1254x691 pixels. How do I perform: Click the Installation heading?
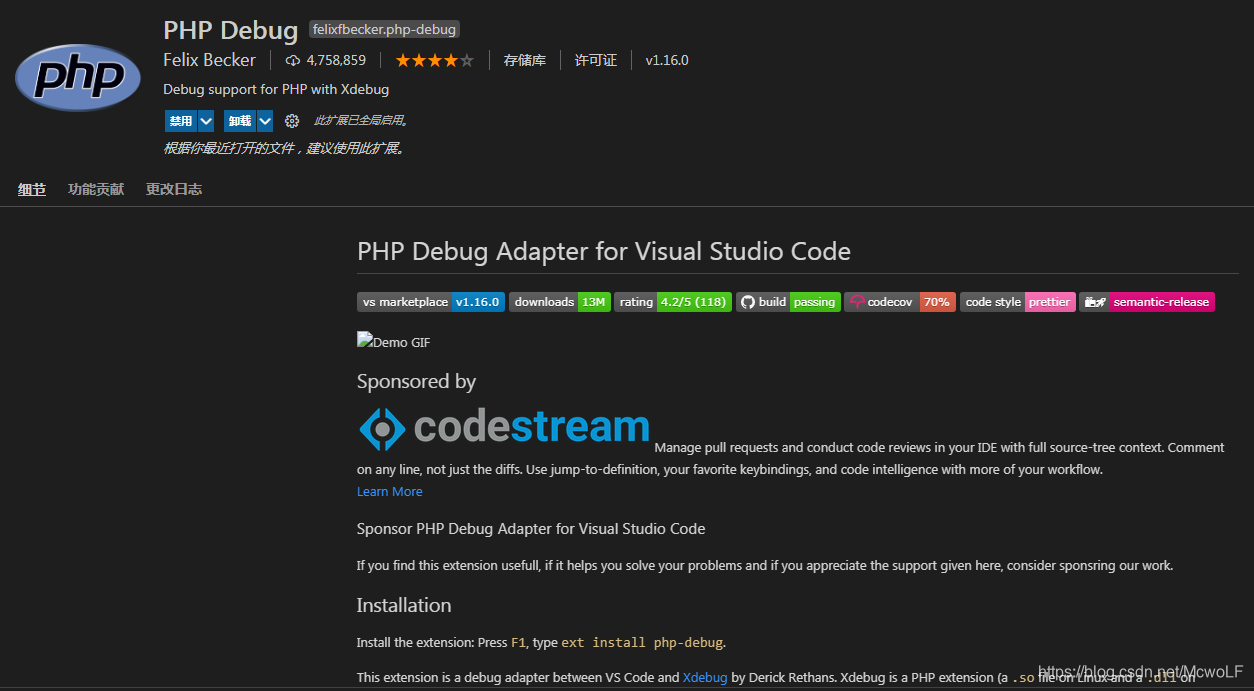[x=404, y=605]
